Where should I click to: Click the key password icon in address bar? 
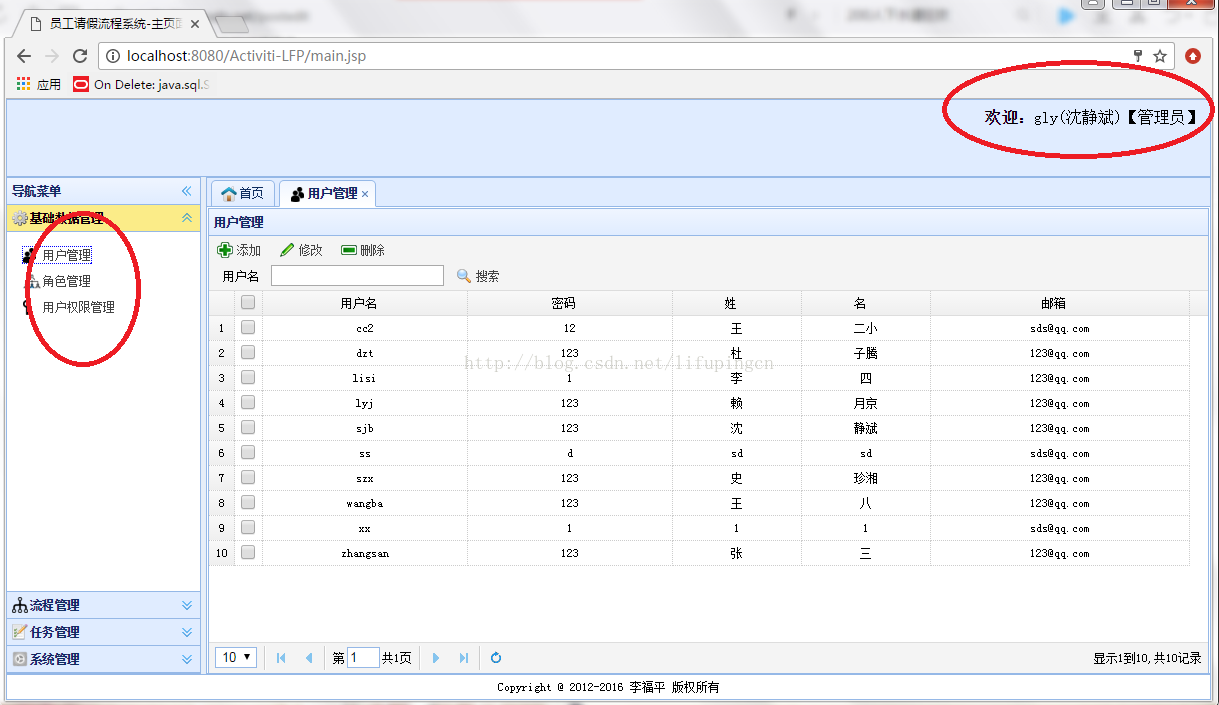point(1138,56)
